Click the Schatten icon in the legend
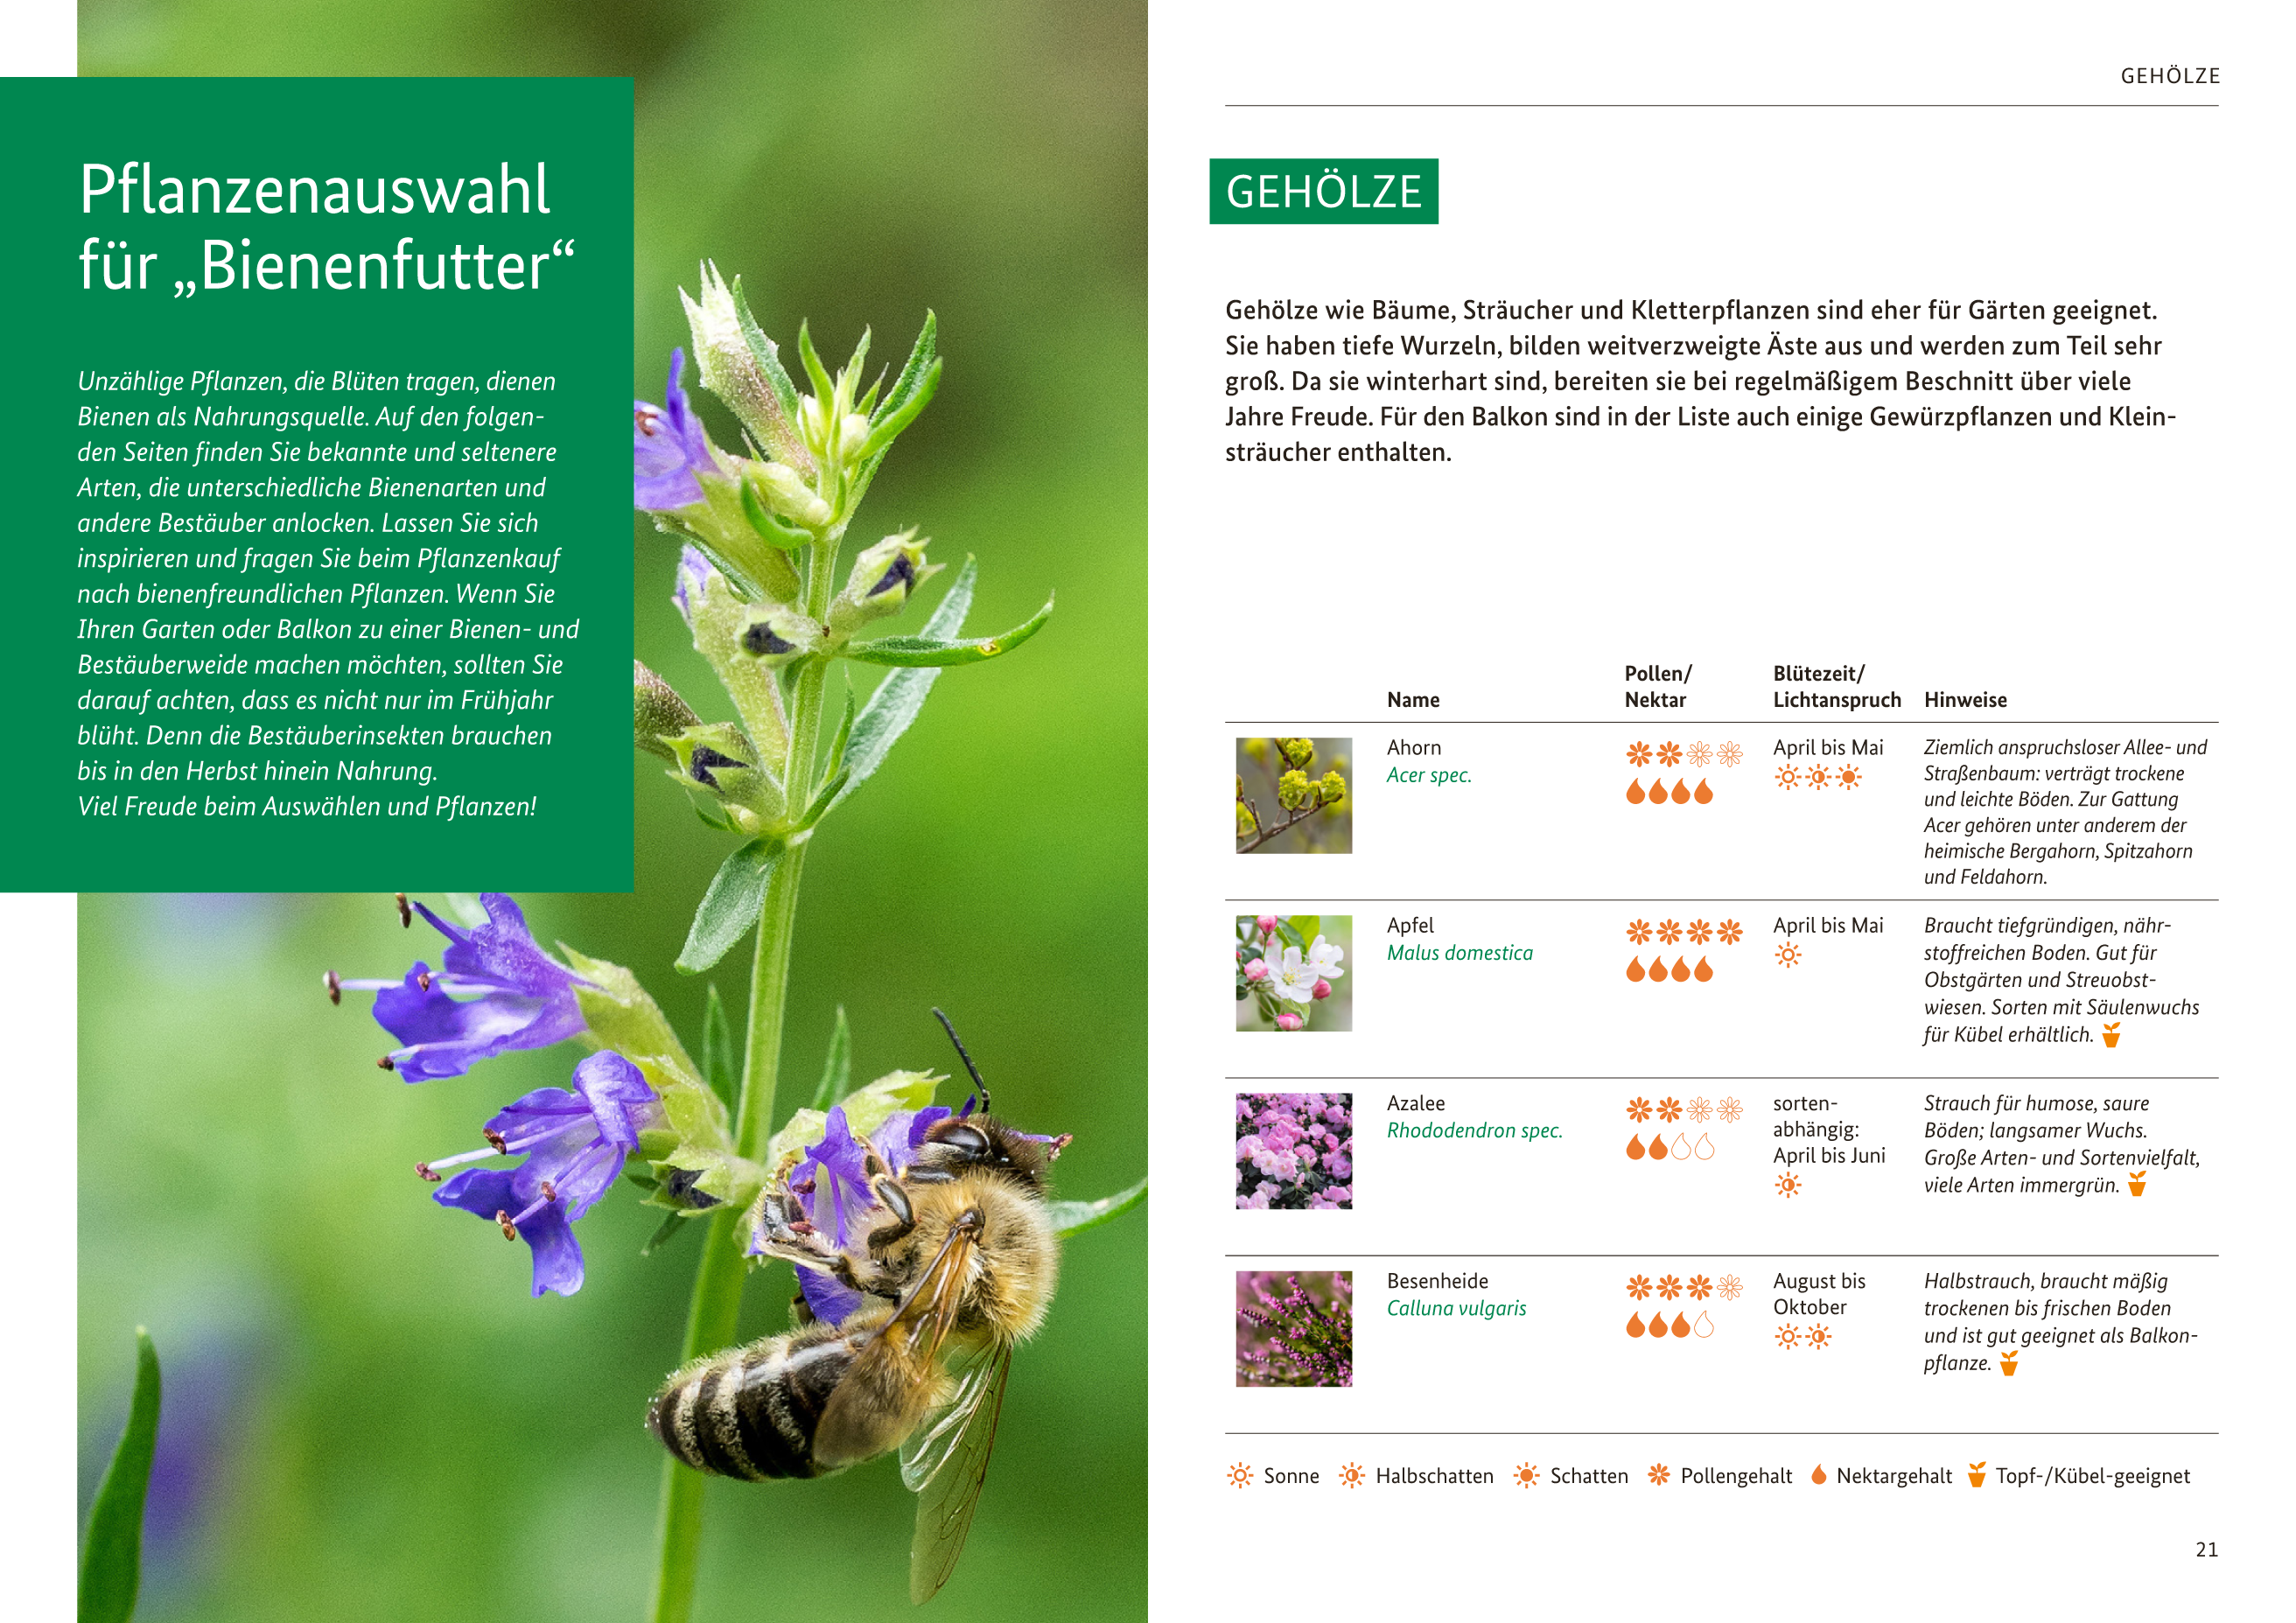 click(x=1526, y=1476)
